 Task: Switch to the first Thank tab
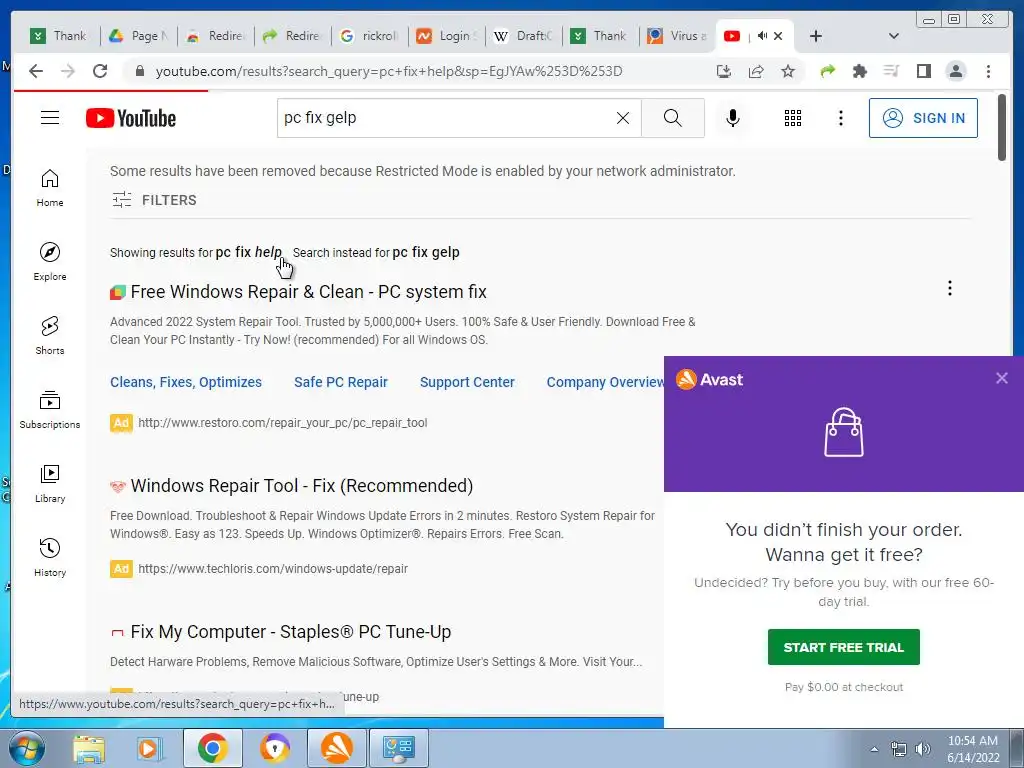(58, 36)
